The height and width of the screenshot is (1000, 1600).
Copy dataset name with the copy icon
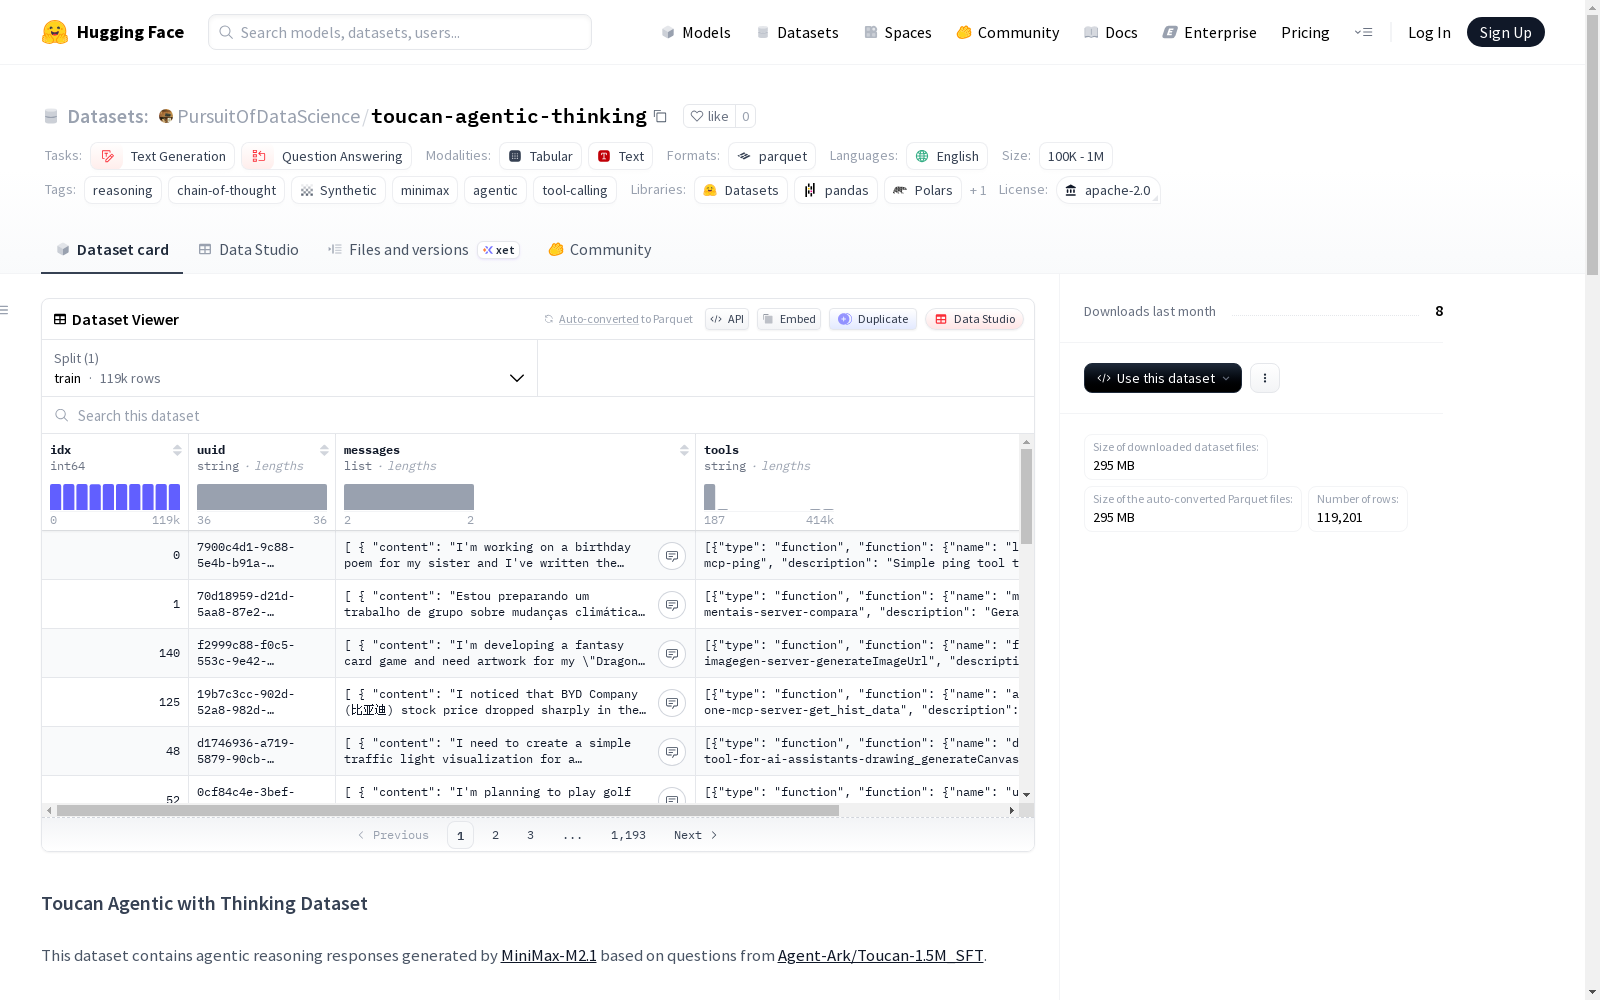click(660, 116)
